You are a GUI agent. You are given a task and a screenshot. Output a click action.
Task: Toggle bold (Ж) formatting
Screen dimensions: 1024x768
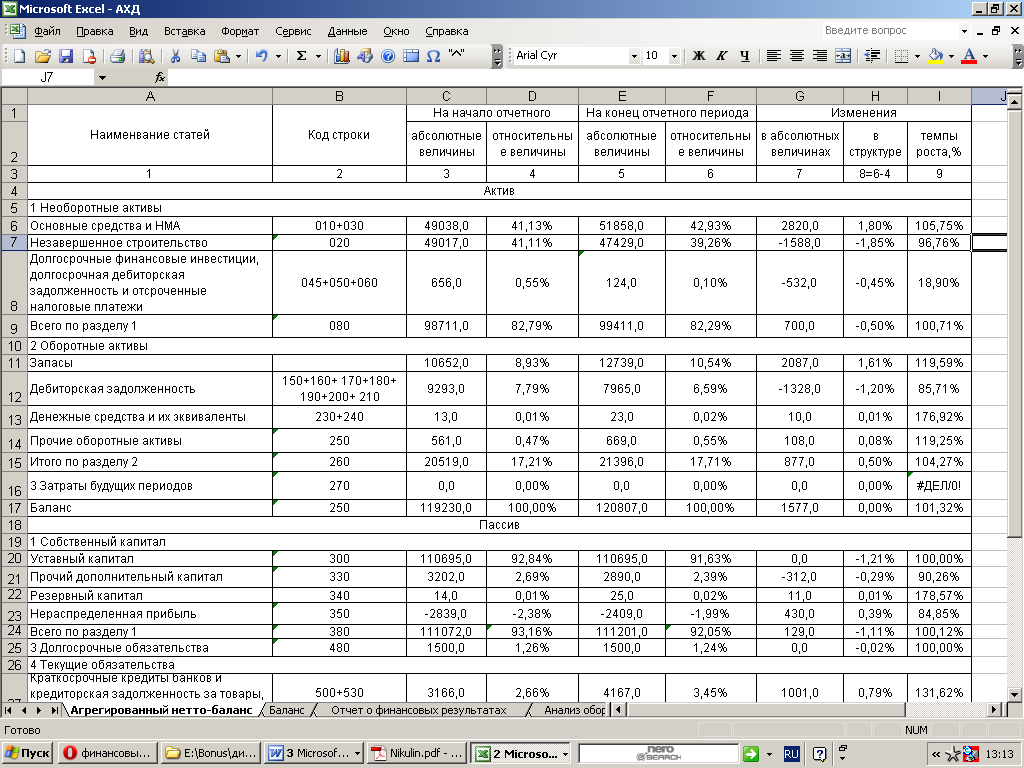699,56
